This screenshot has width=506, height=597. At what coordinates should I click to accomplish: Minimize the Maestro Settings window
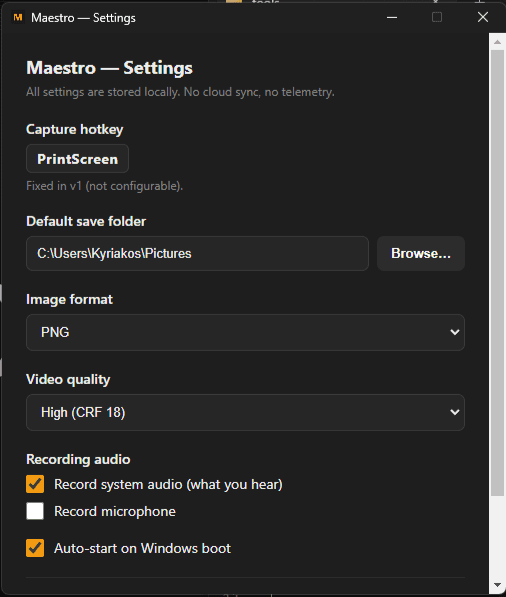[x=392, y=18]
